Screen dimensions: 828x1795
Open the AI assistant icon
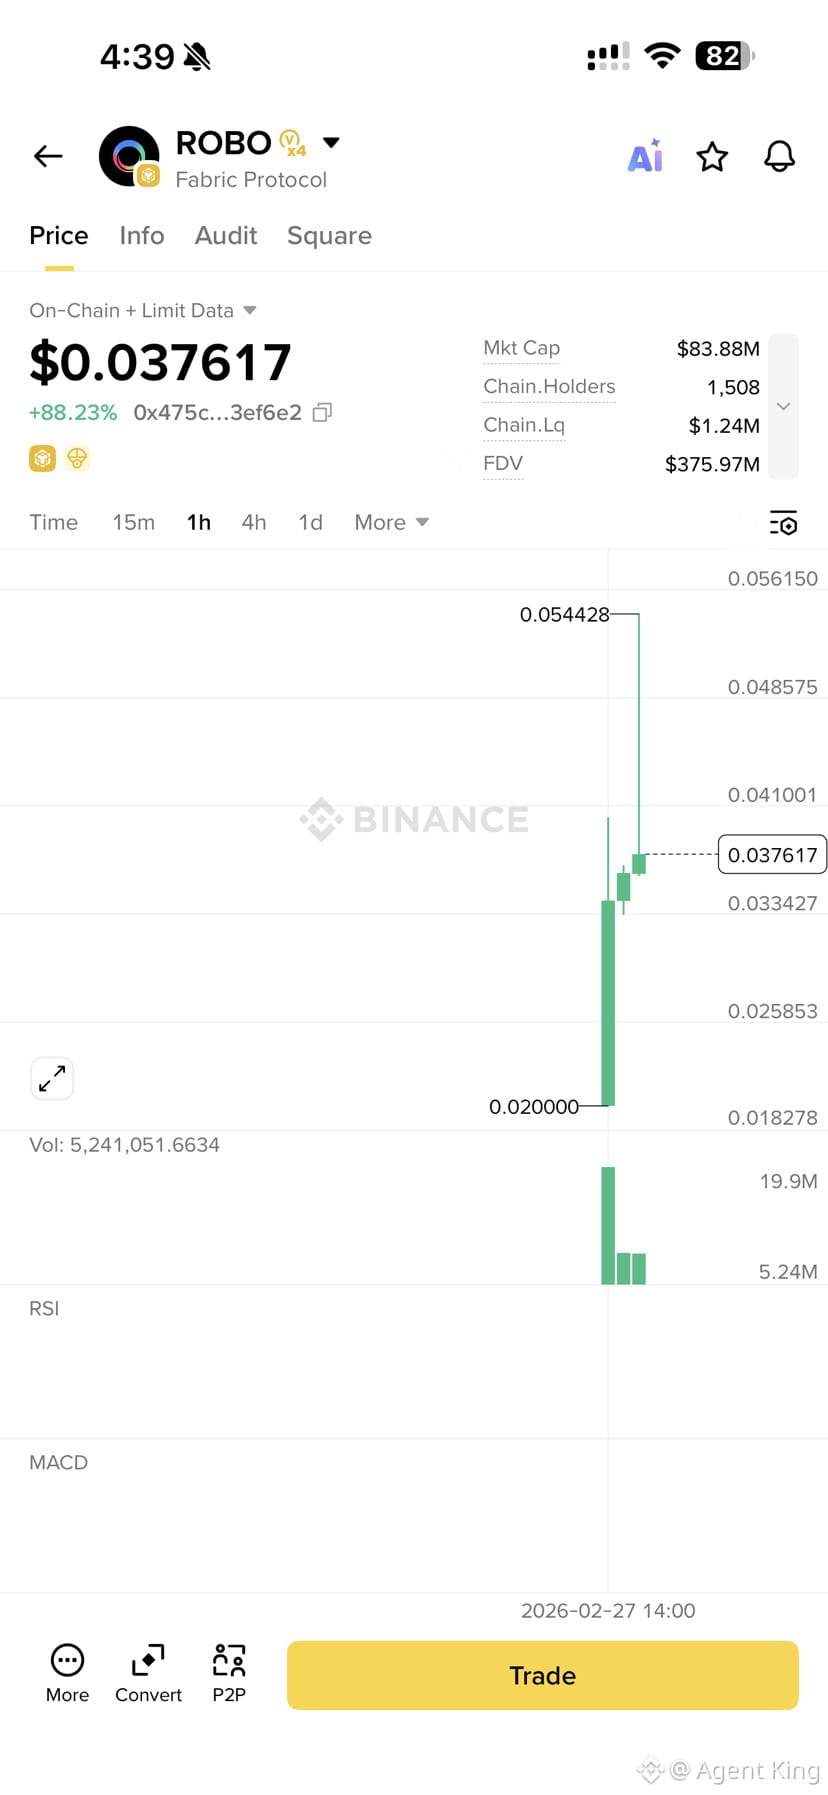(x=645, y=156)
